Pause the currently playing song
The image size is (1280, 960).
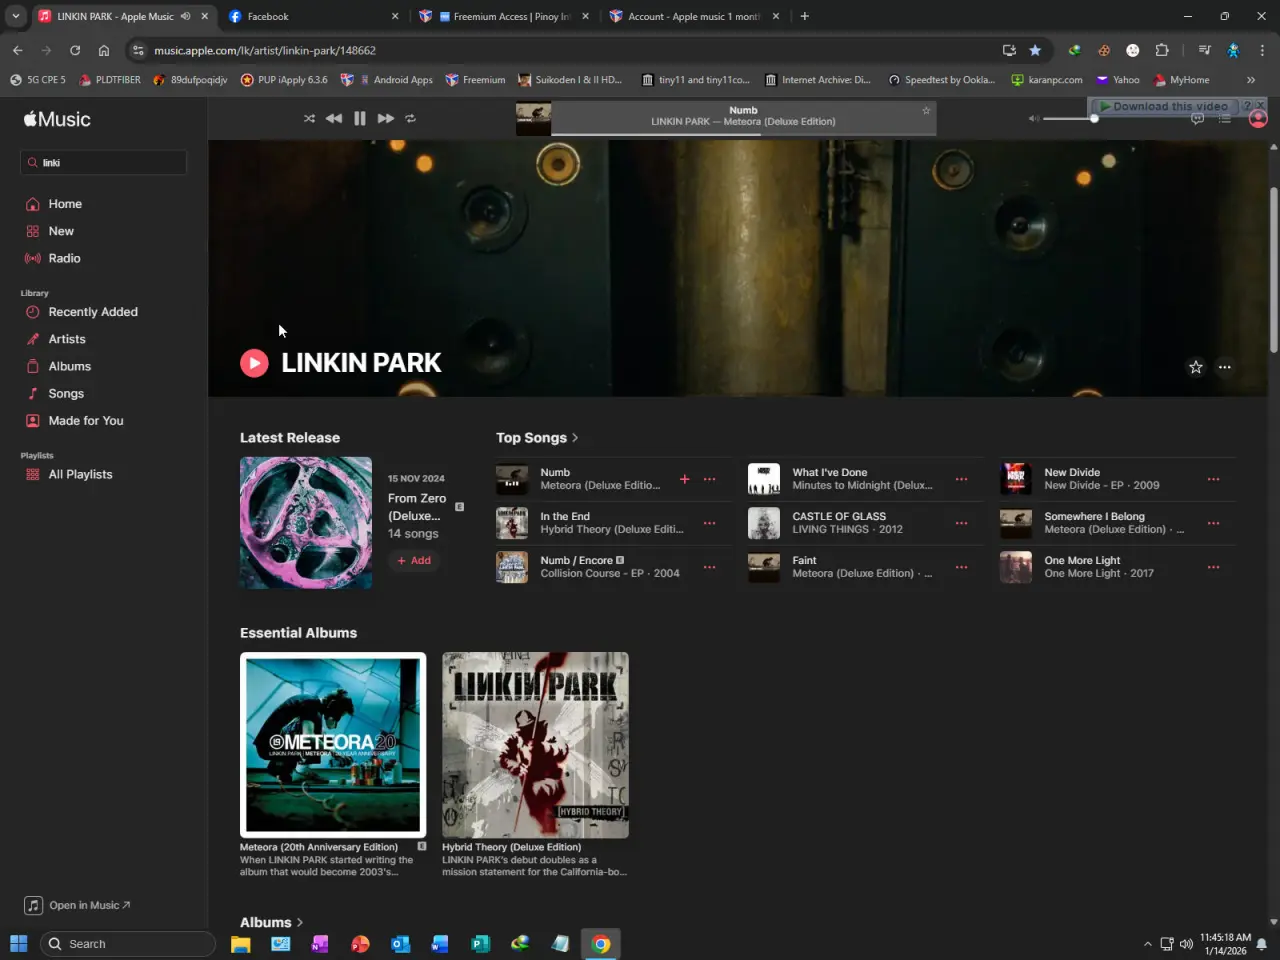point(360,118)
